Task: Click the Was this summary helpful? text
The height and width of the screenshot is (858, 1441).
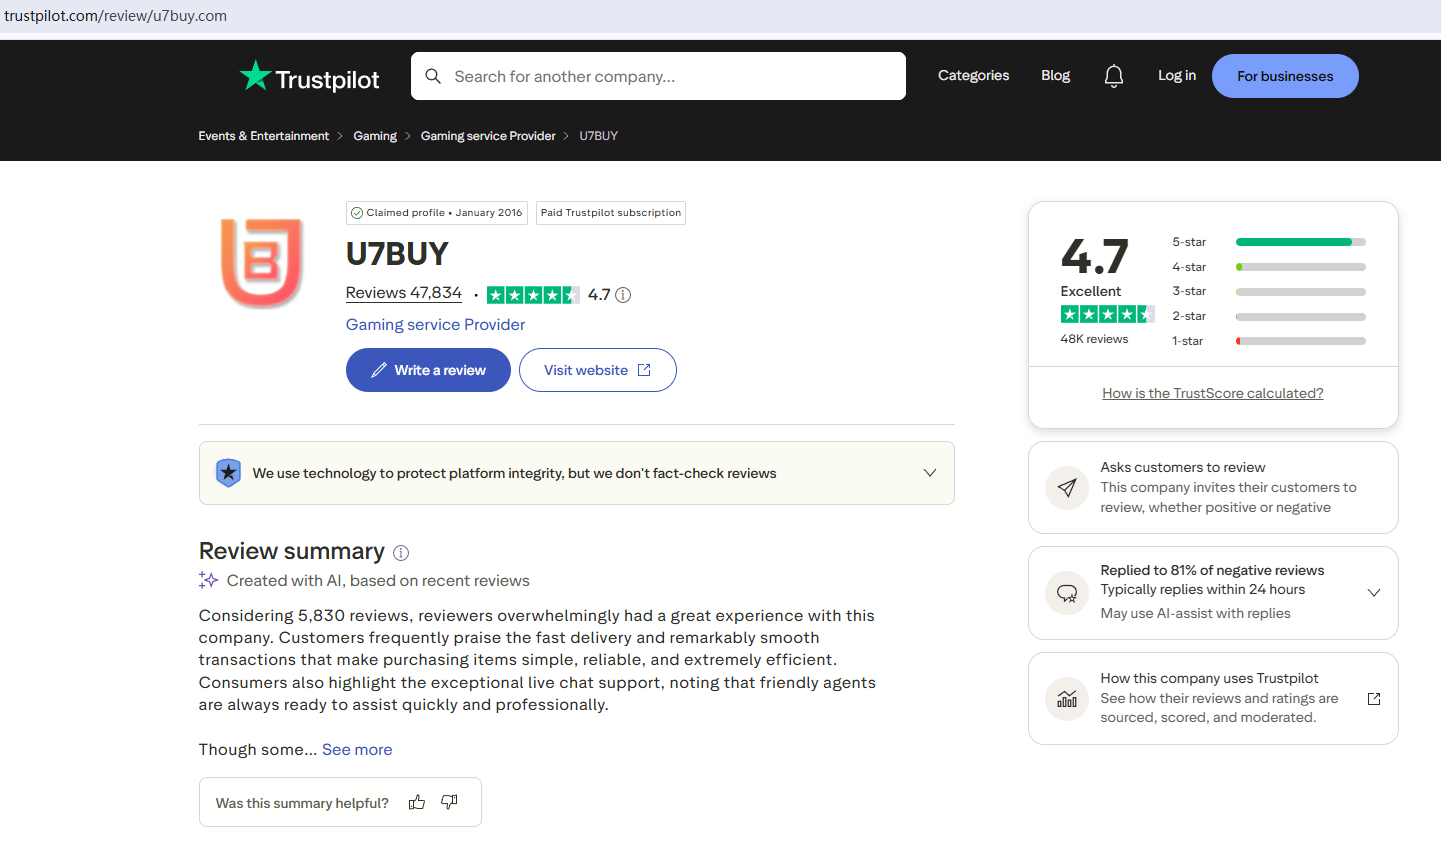Action: pyautogui.click(x=302, y=803)
